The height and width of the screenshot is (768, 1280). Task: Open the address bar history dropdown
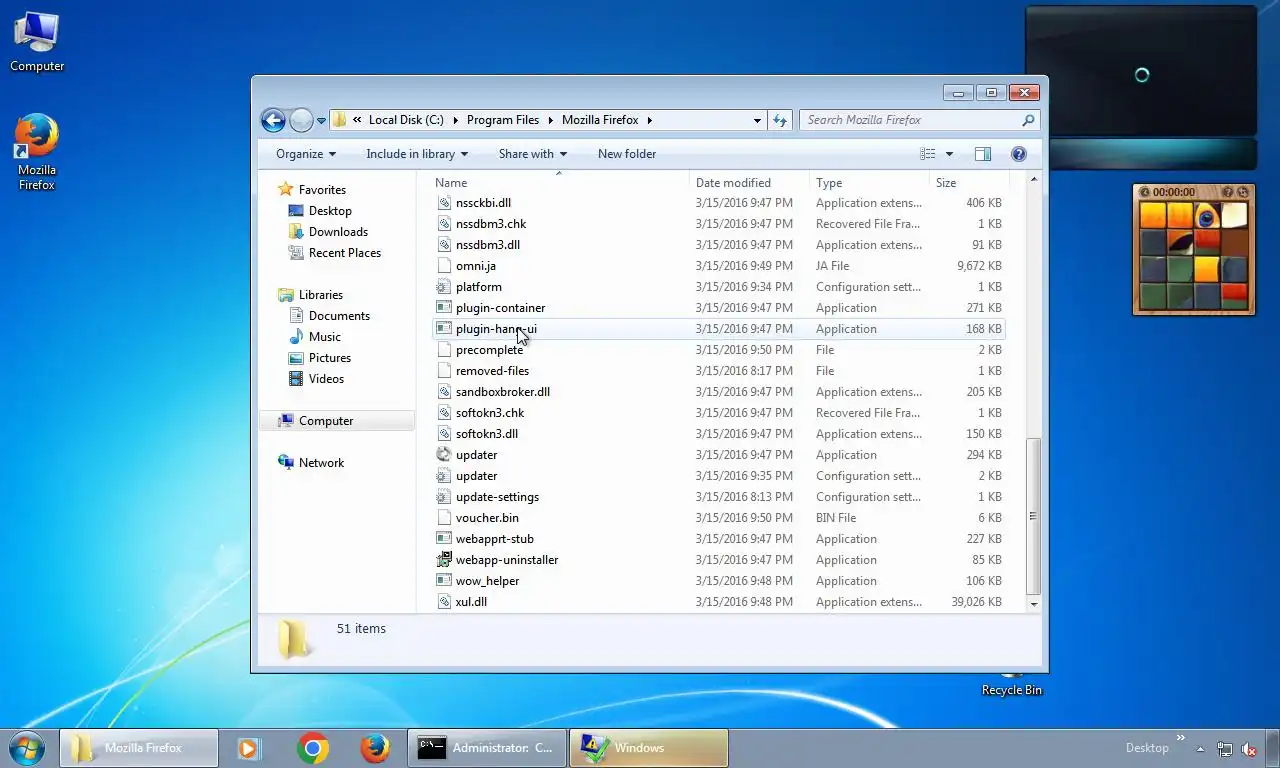tap(757, 120)
